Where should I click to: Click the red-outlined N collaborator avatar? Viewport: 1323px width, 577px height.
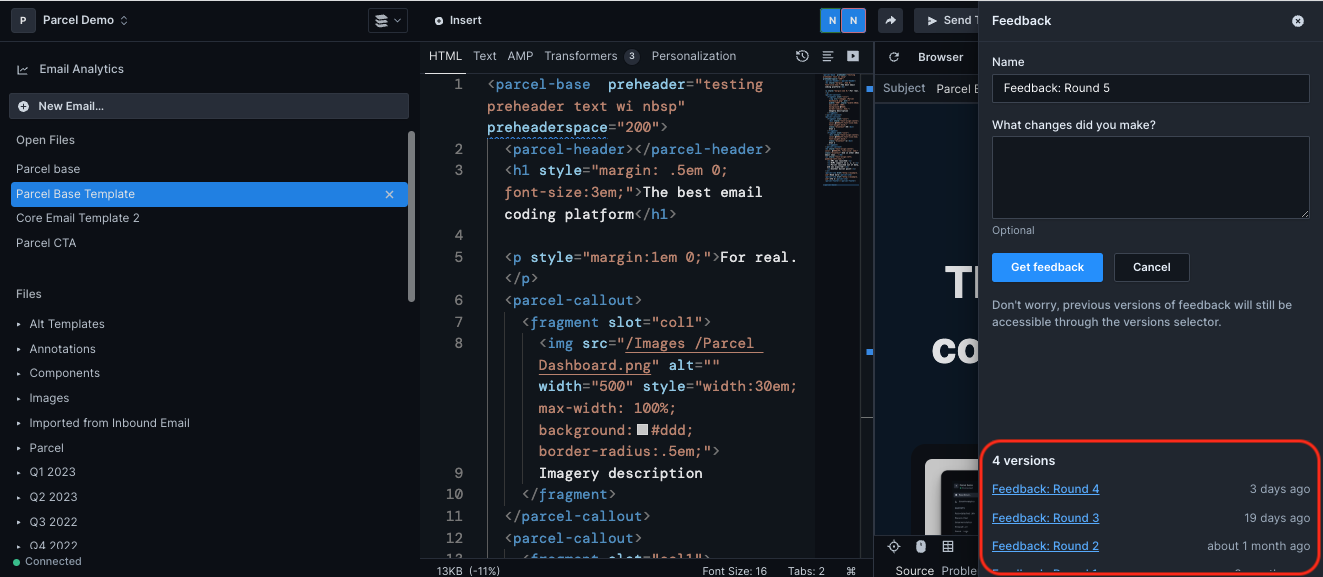click(853, 20)
